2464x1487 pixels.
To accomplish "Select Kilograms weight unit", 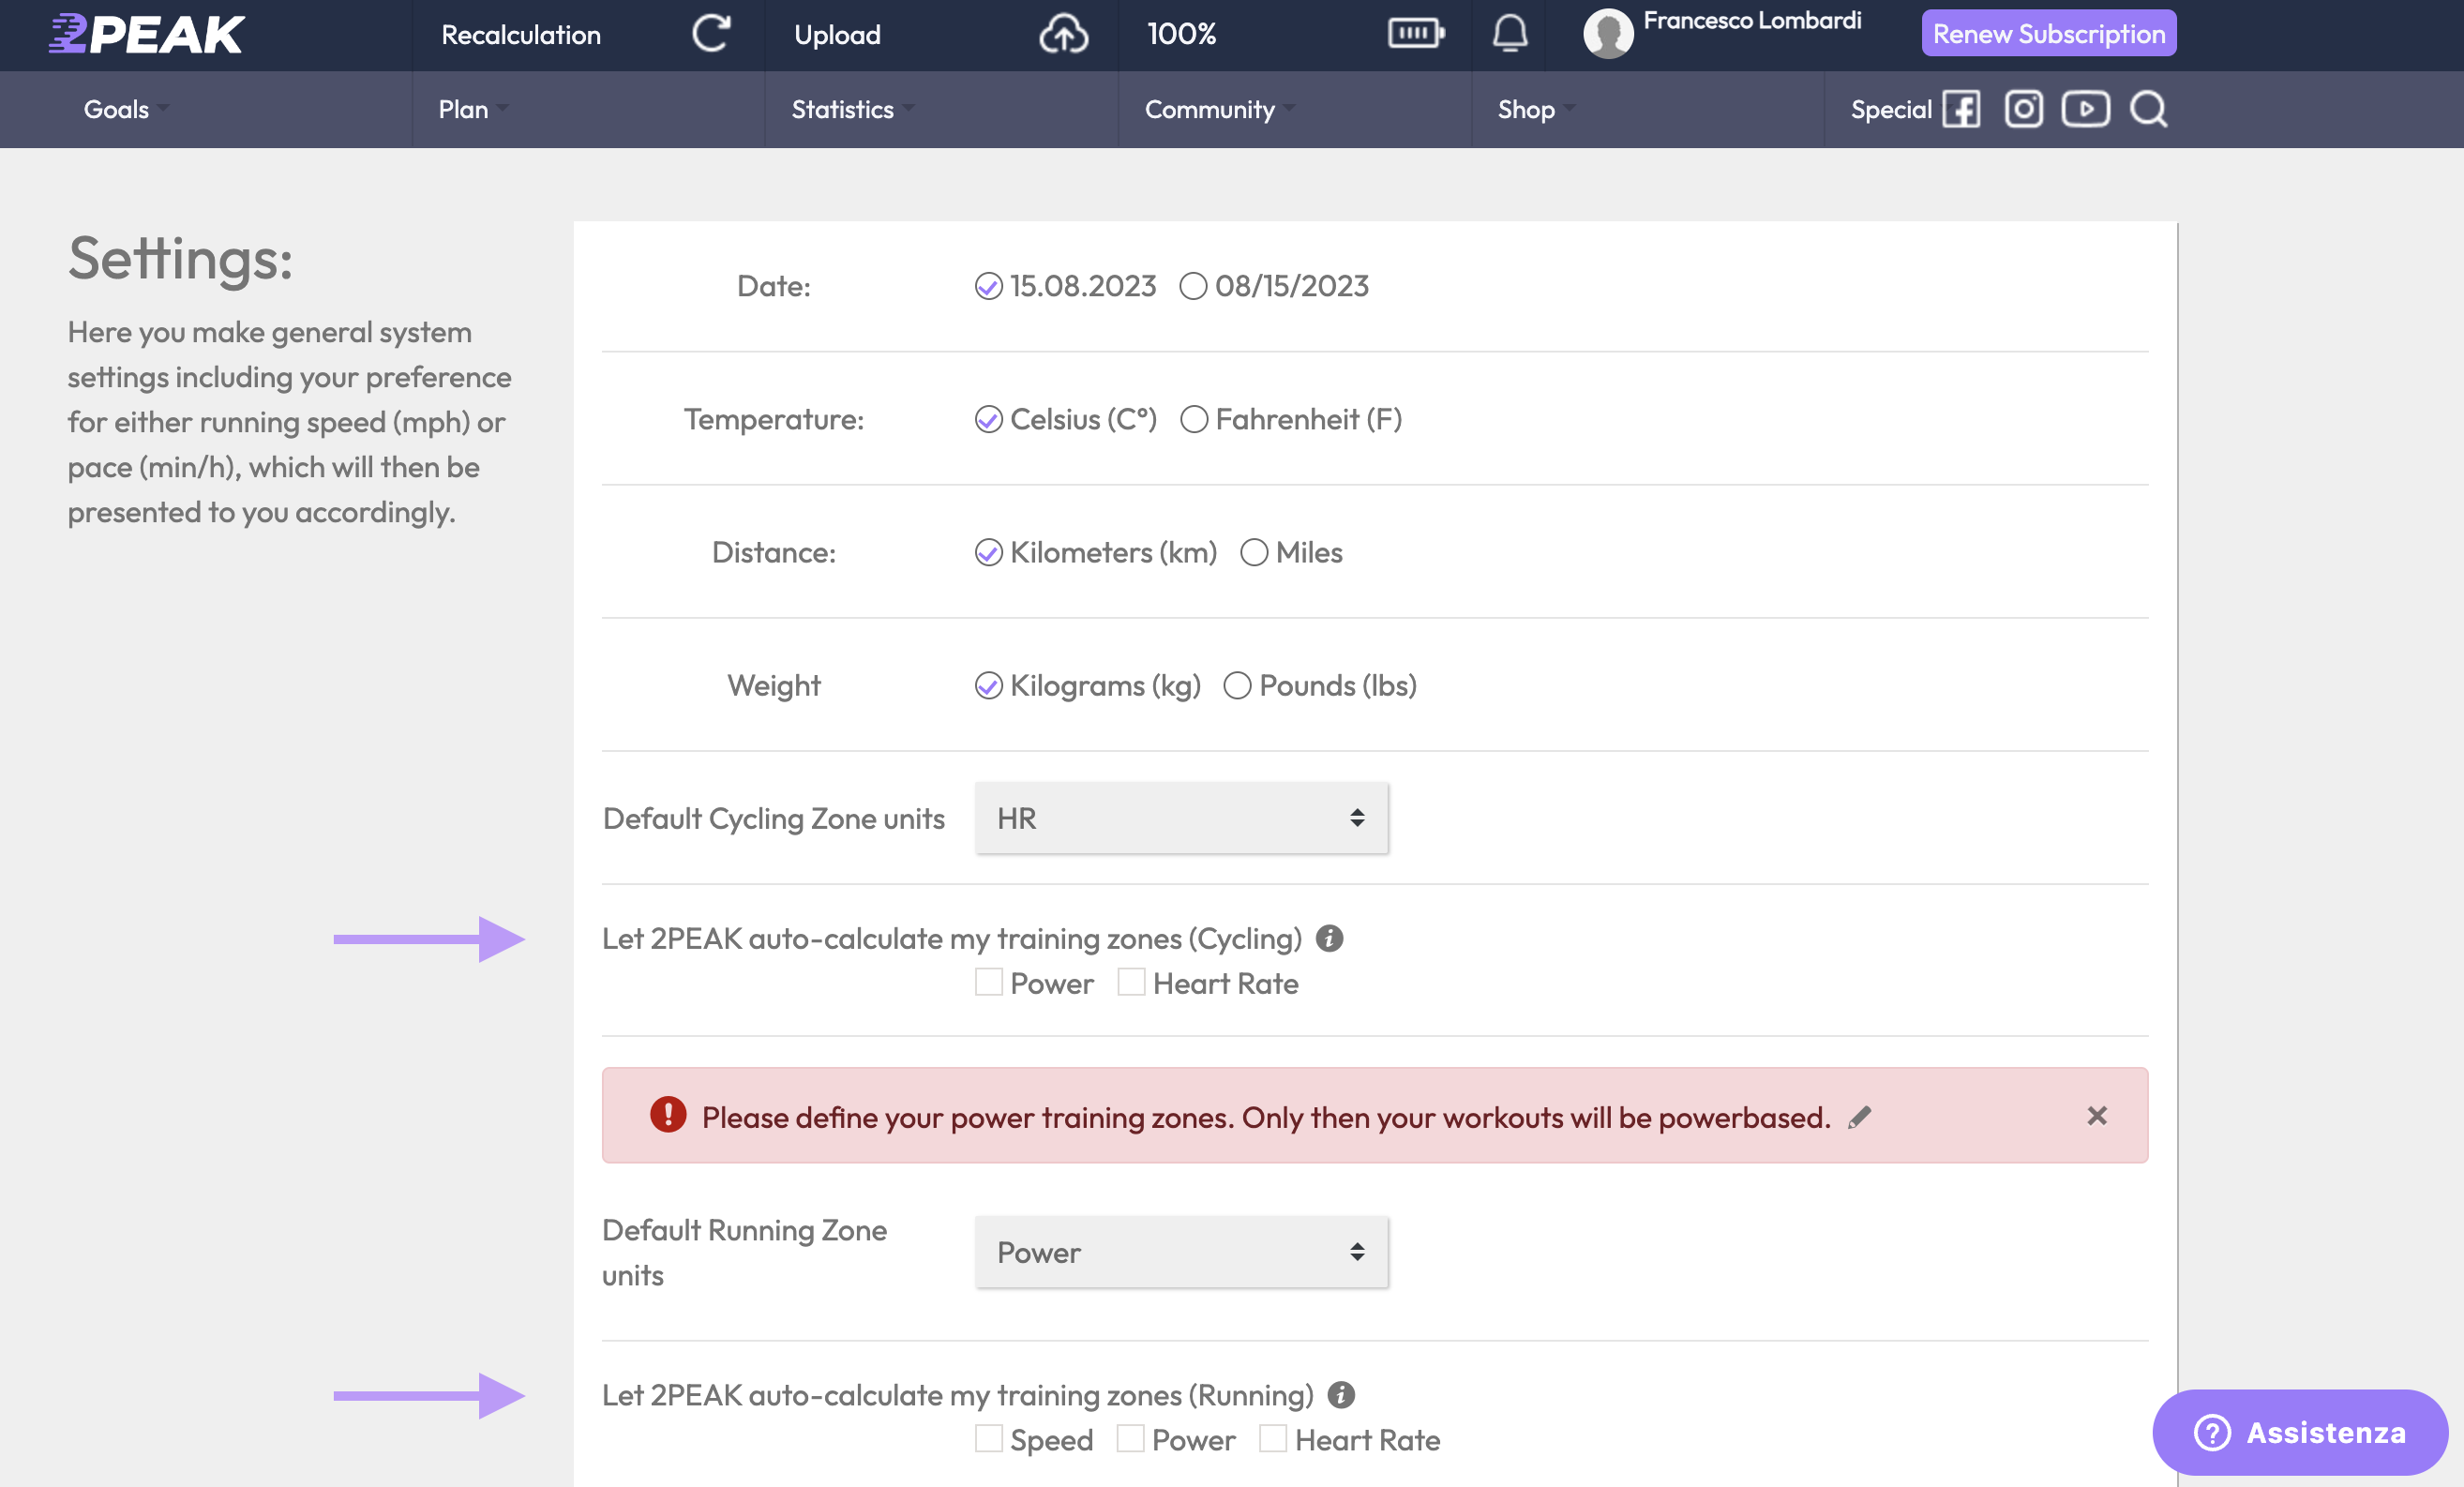I will coord(988,685).
